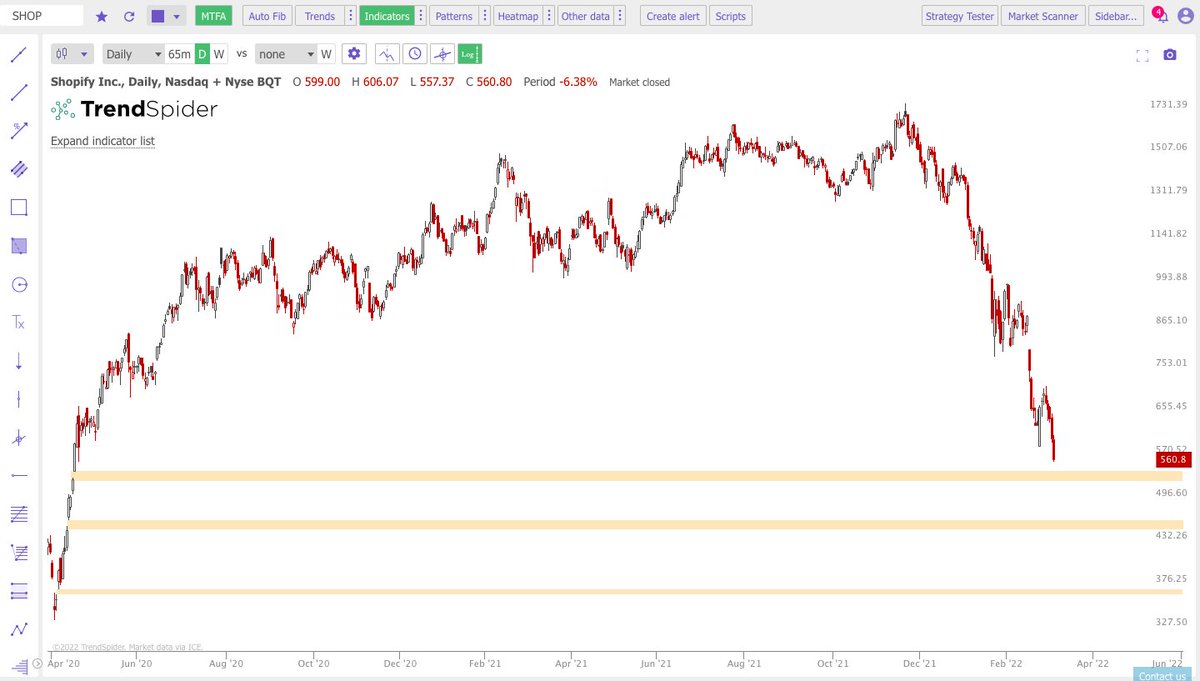Screen dimensions: 1200x681
Task: Toggle Indicators on the chart
Action: (386, 17)
